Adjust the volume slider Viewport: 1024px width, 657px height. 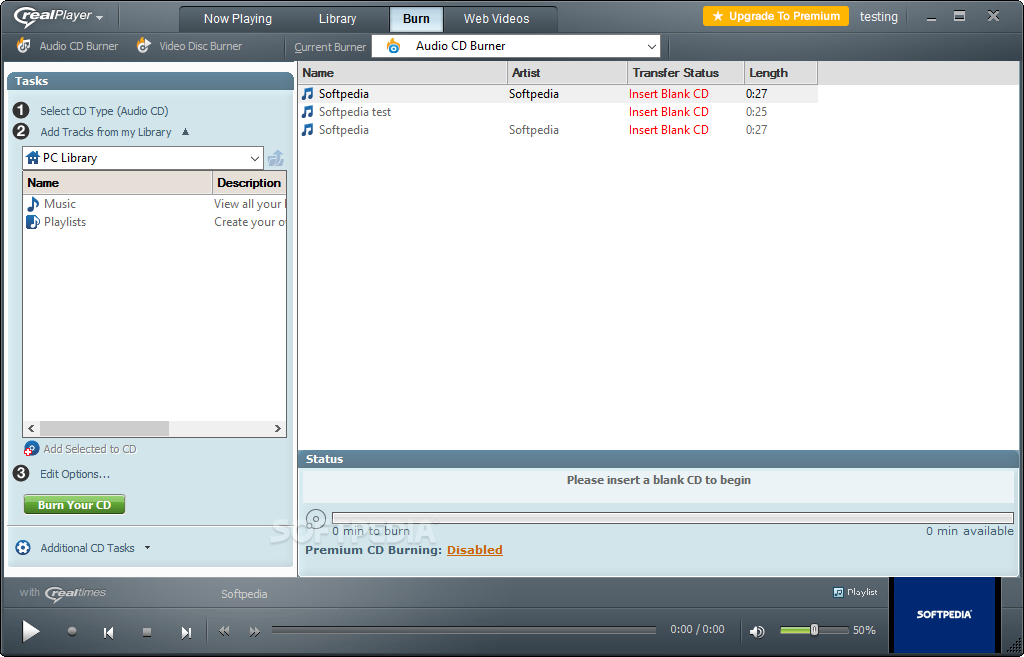click(814, 630)
